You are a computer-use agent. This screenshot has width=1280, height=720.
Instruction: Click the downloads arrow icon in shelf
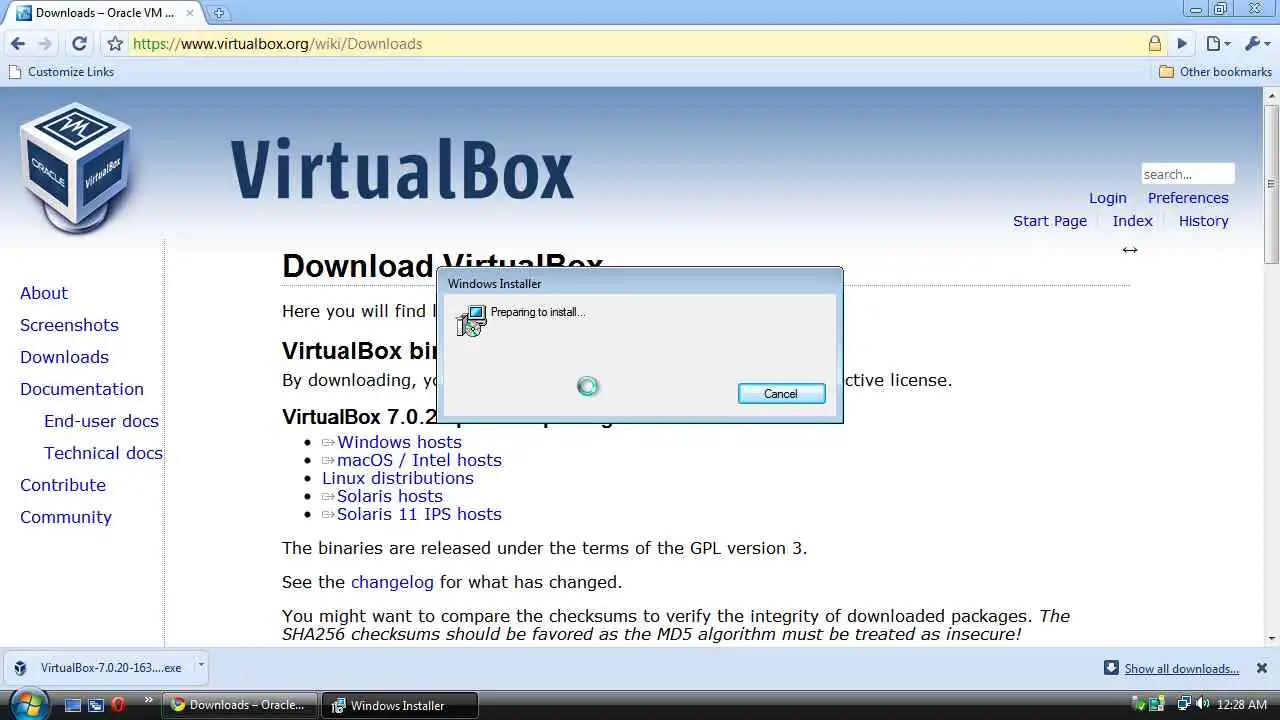[1111, 668]
